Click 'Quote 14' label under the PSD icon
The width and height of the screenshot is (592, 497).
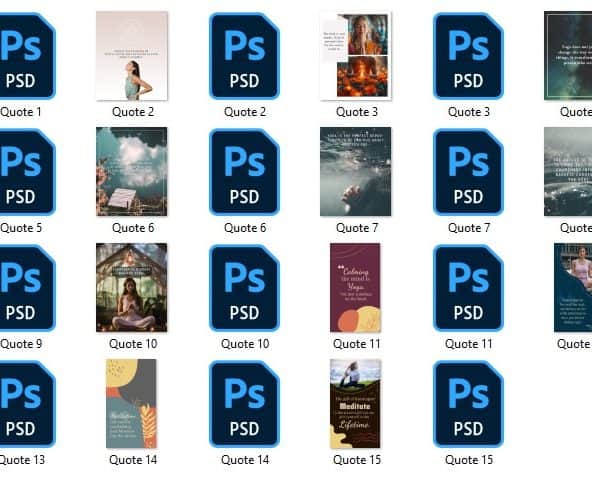(245, 460)
